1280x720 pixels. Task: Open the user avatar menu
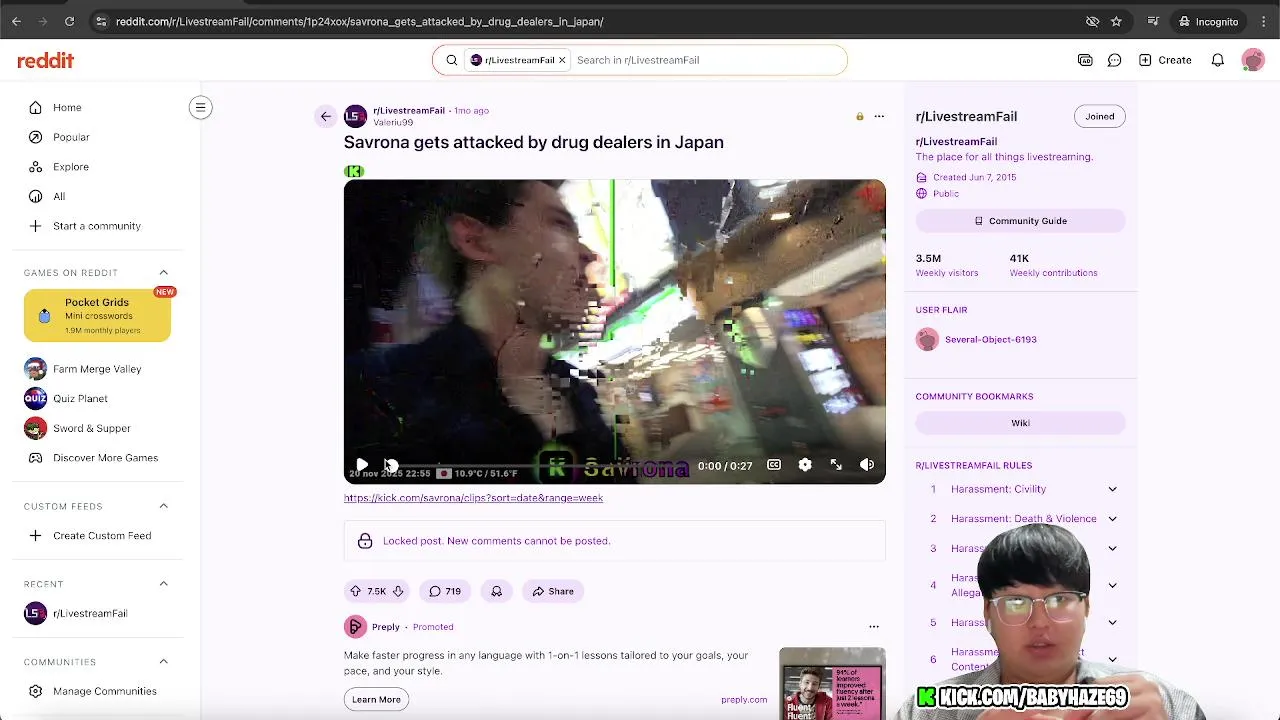tap(1252, 60)
